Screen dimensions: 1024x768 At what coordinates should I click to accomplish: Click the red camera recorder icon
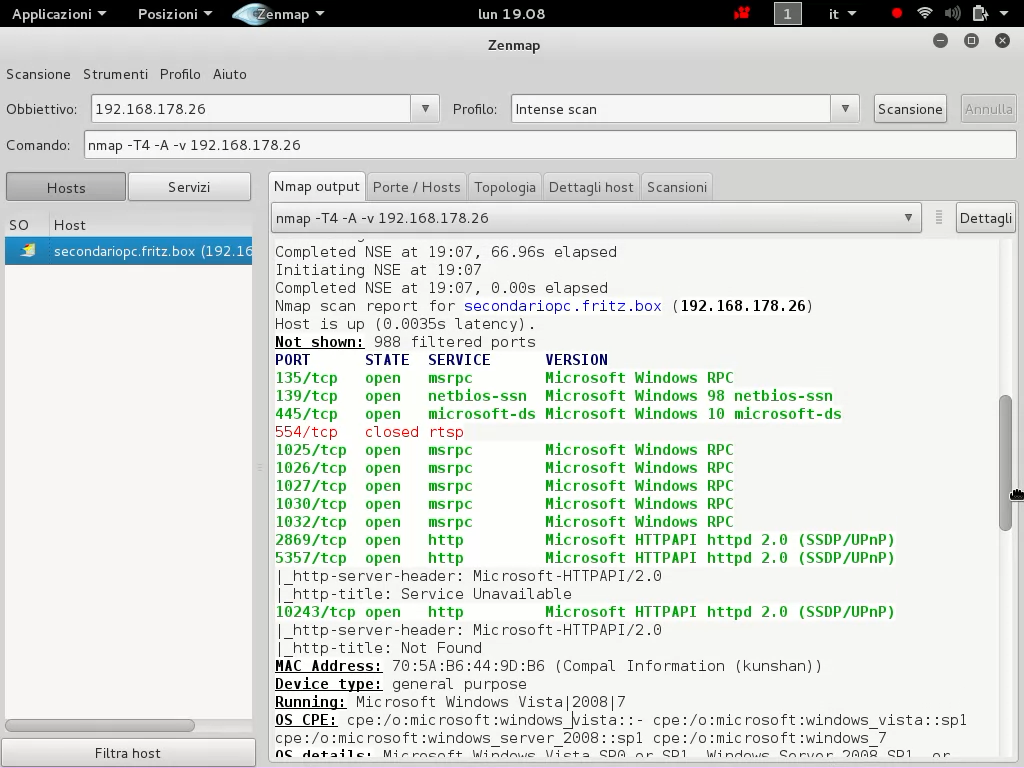click(742, 14)
